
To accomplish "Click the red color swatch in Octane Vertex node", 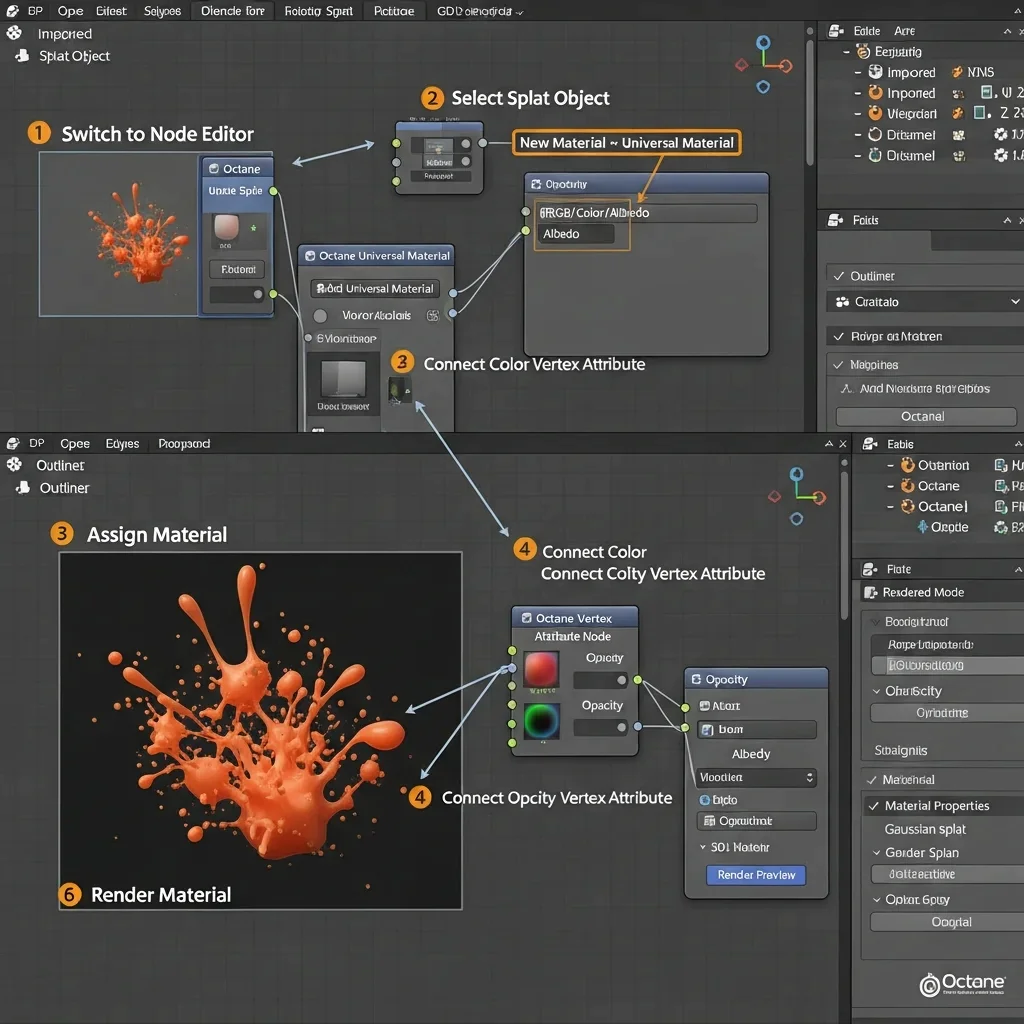I will click(x=541, y=669).
